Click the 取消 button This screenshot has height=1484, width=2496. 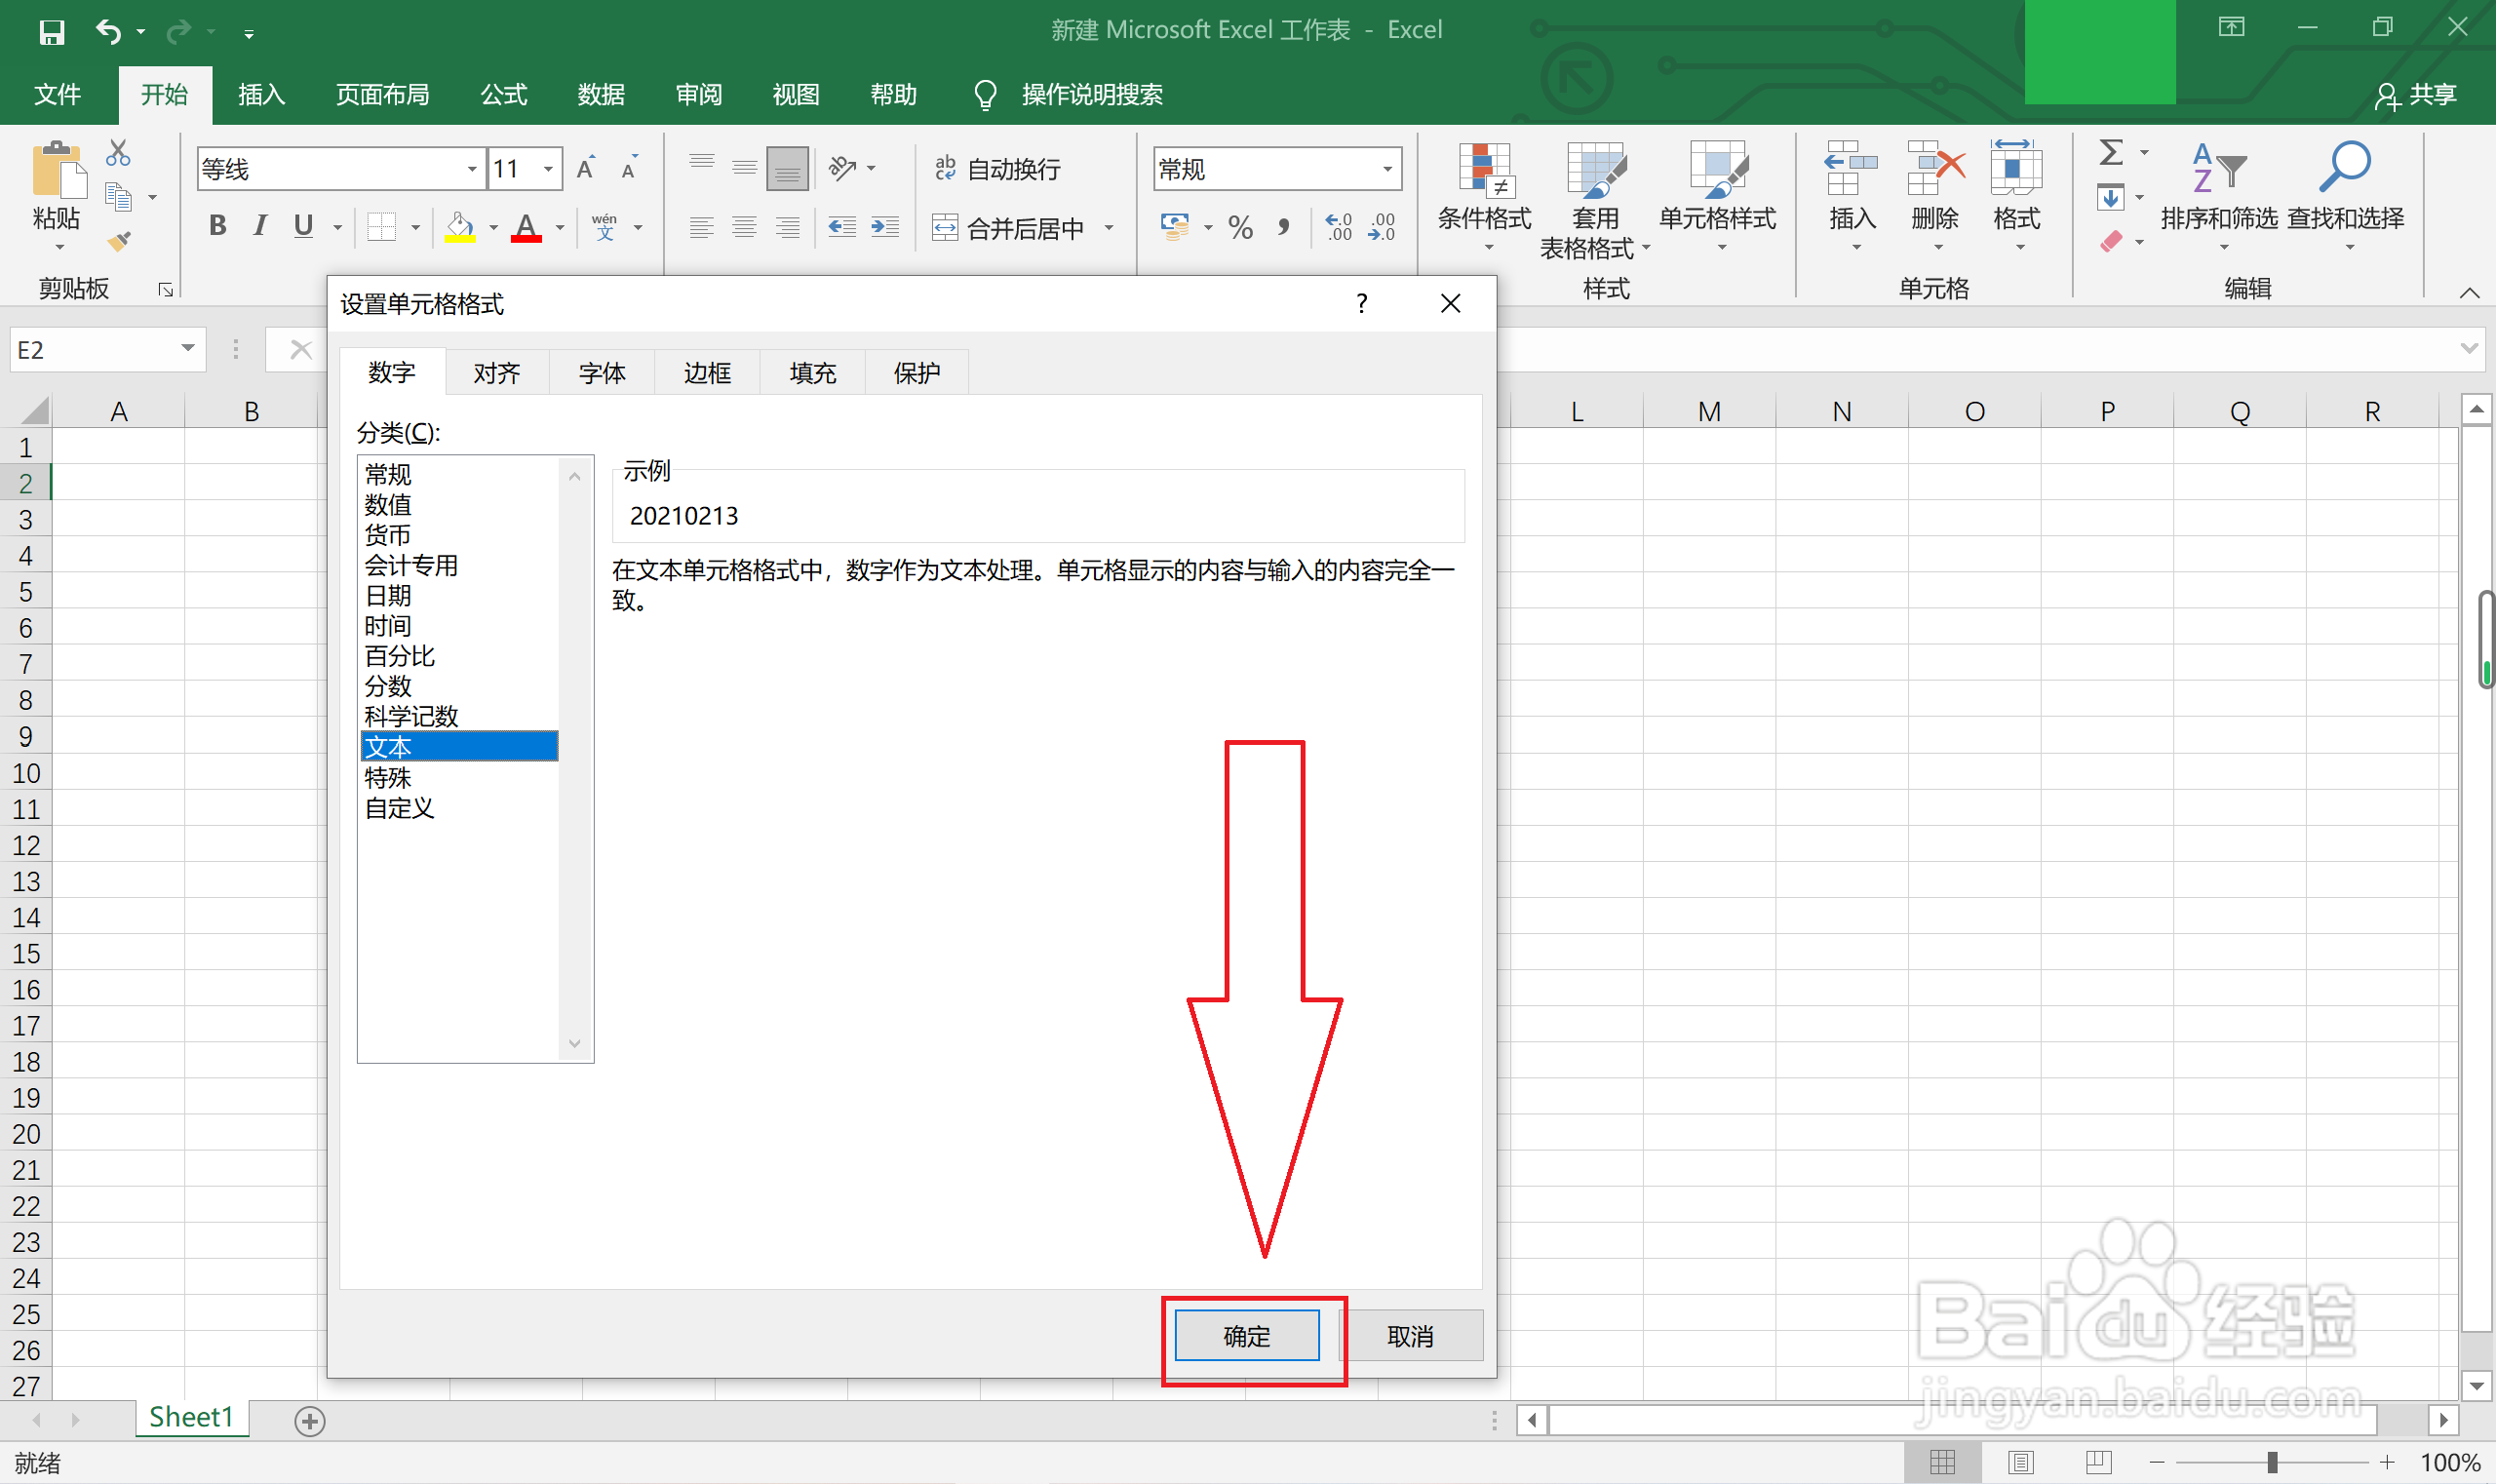1410,1336
